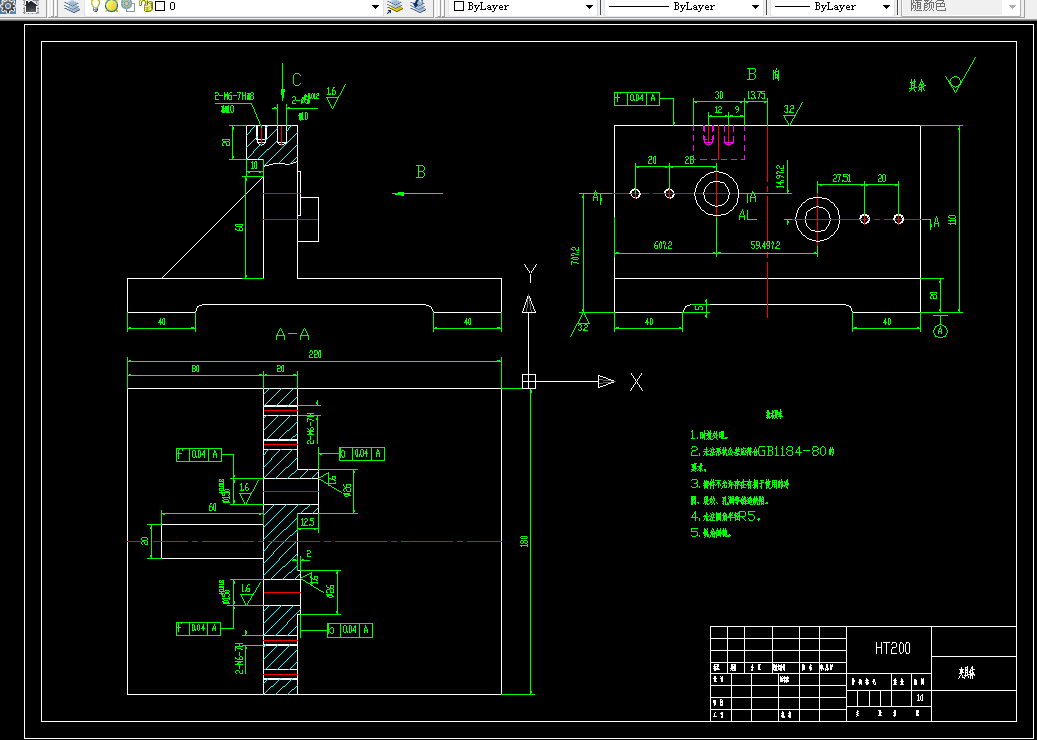Select the circled datum A symbol
The height and width of the screenshot is (740, 1037).
(940, 330)
